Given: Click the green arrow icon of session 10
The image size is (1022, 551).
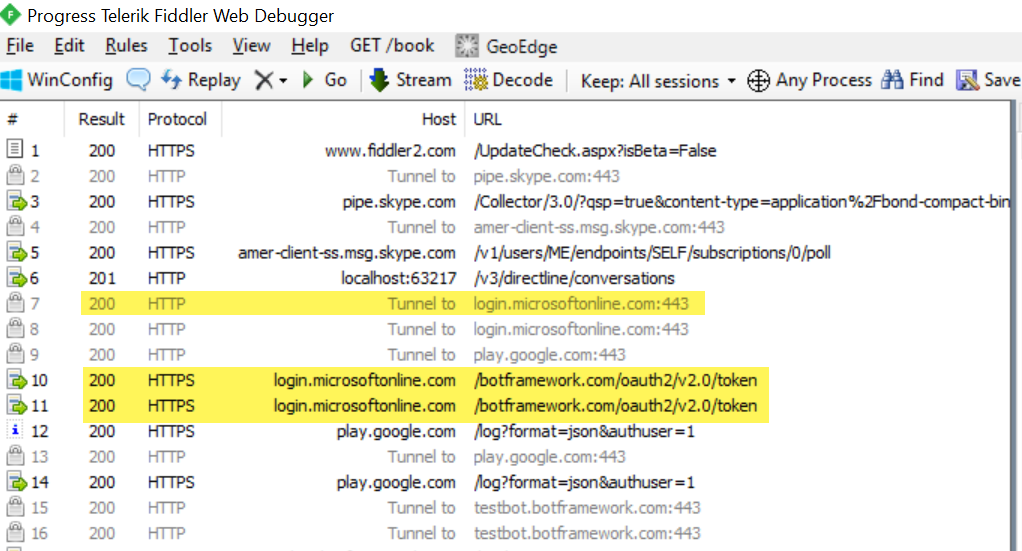Looking at the screenshot, I should pos(16,380).
